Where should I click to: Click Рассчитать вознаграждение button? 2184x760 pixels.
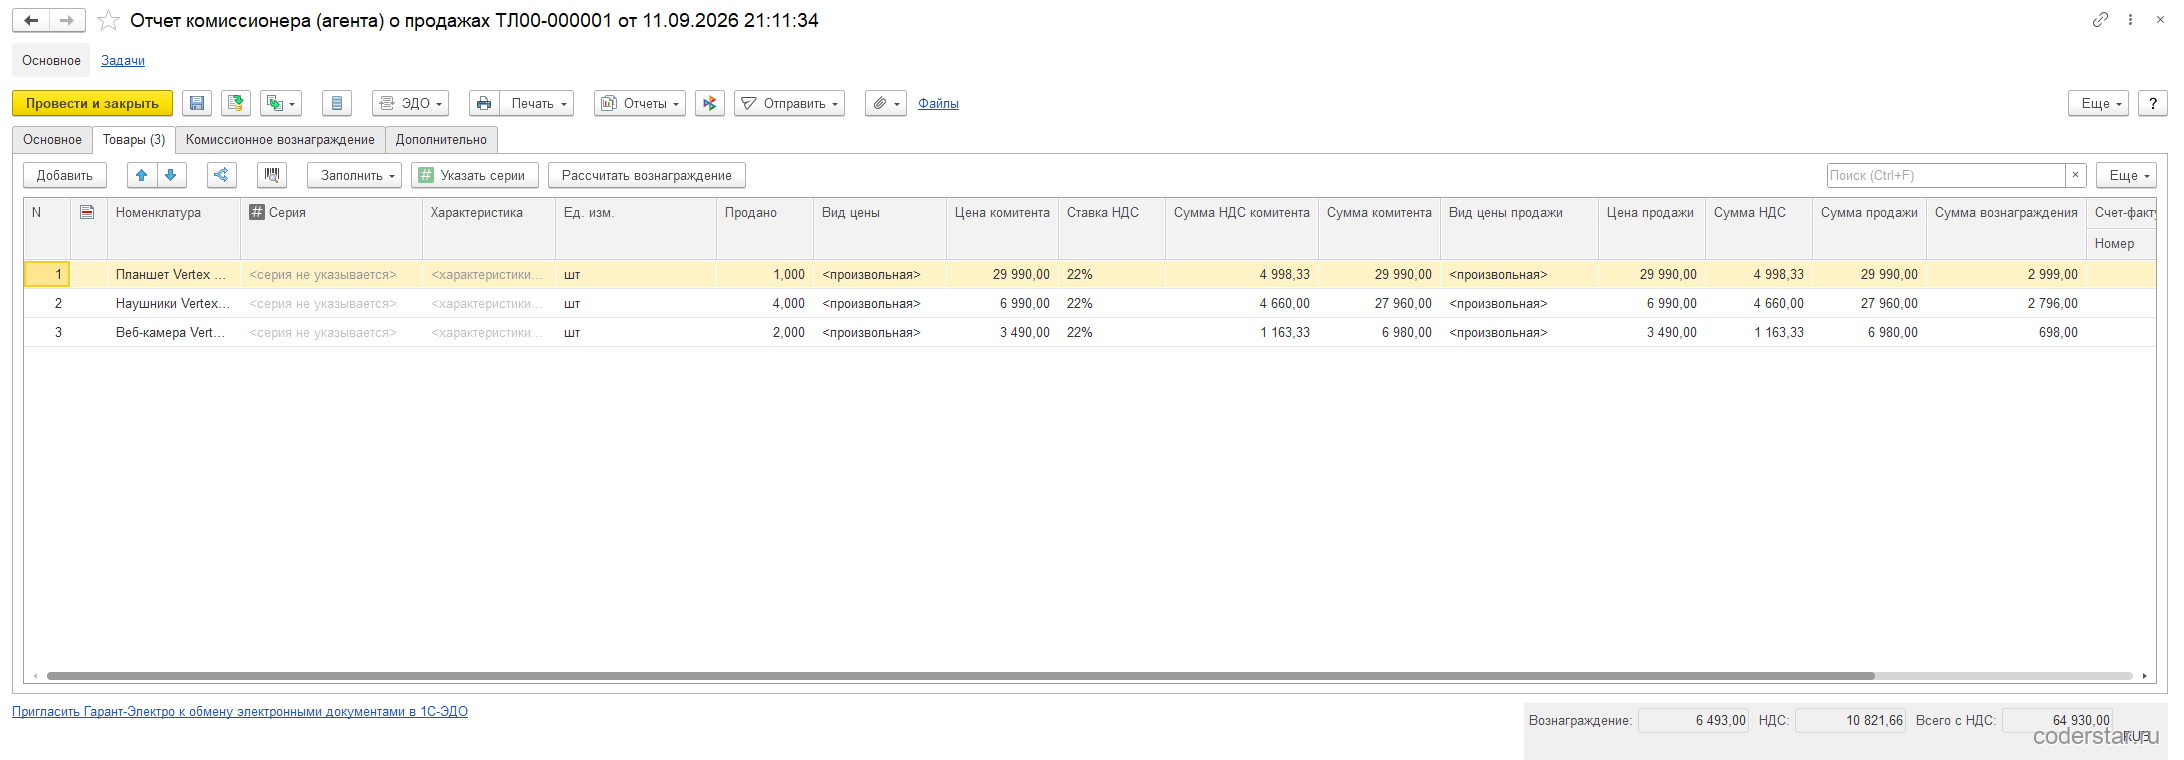tap(647, 175)
